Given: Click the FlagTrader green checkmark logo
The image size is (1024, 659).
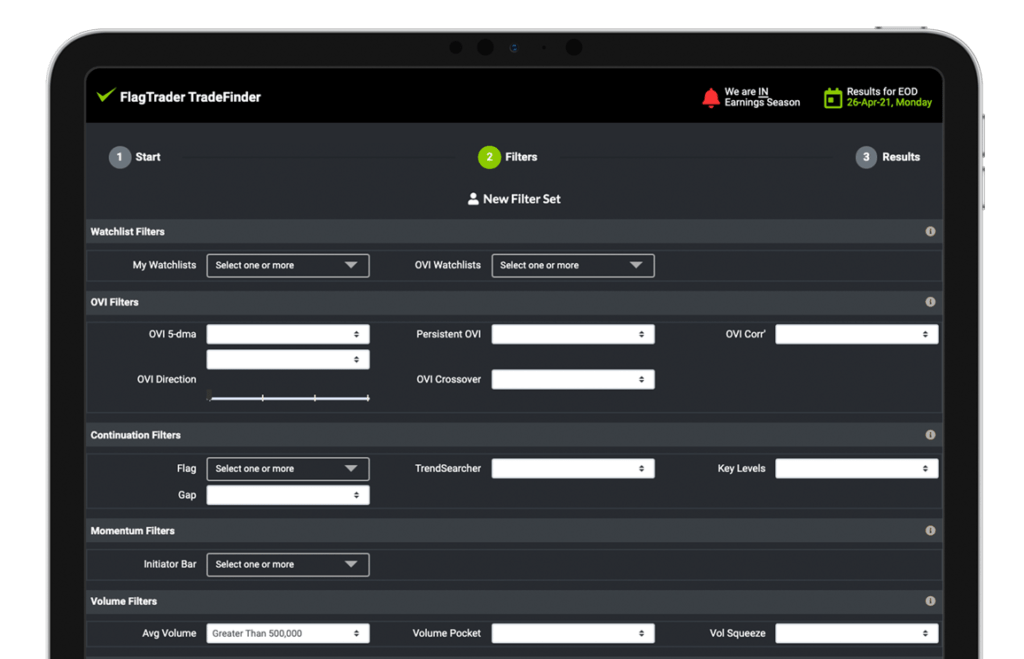Looking at the screenshot, I should click(106, 95).
